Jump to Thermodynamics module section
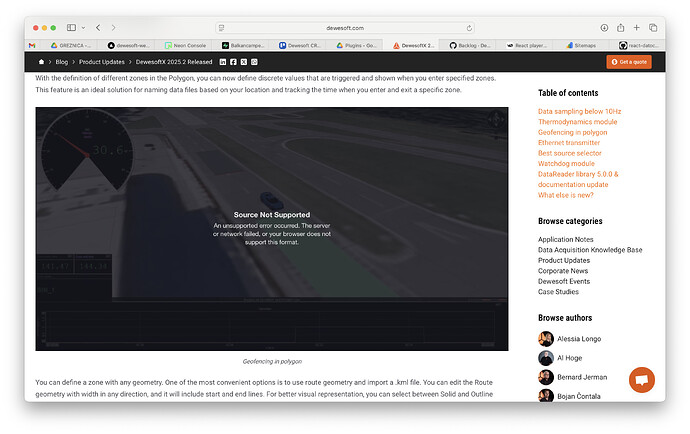The image size is (690, 434). tap(577, 122)
